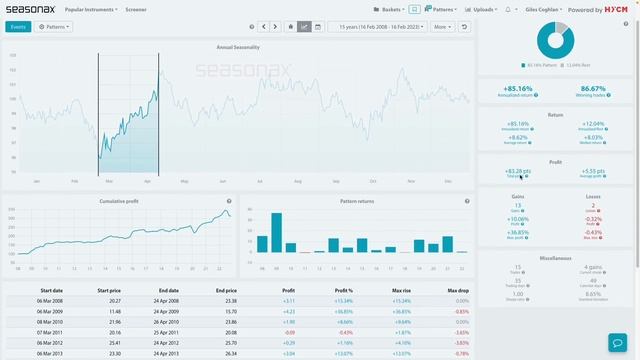Click info icon beside Max loss -0.43%
This screenshot has height=360, width=640.
tap(600, 238)
